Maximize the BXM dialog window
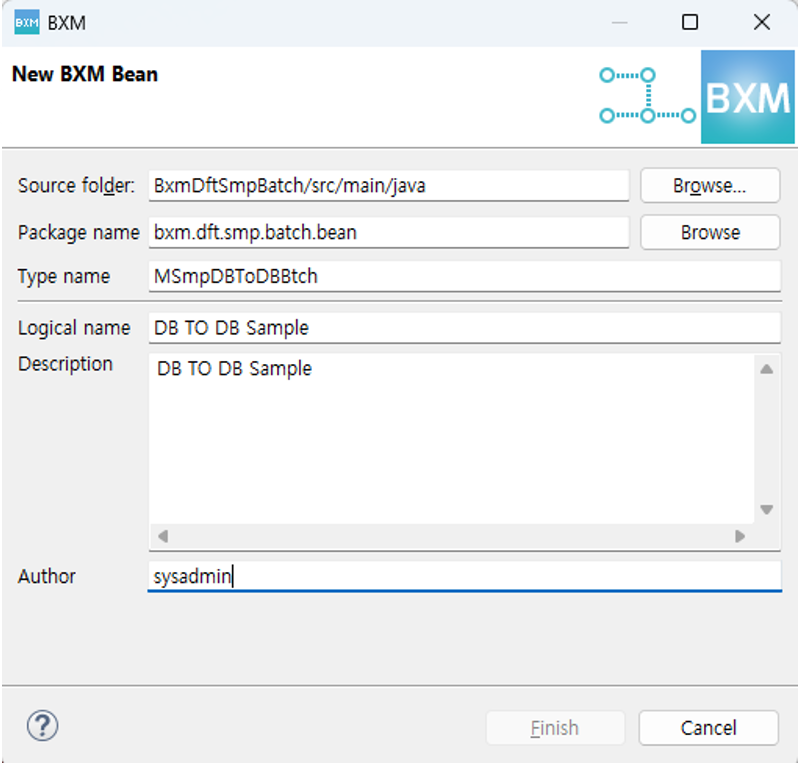Viewport: 798px width, 763px height. pos(689,22)
